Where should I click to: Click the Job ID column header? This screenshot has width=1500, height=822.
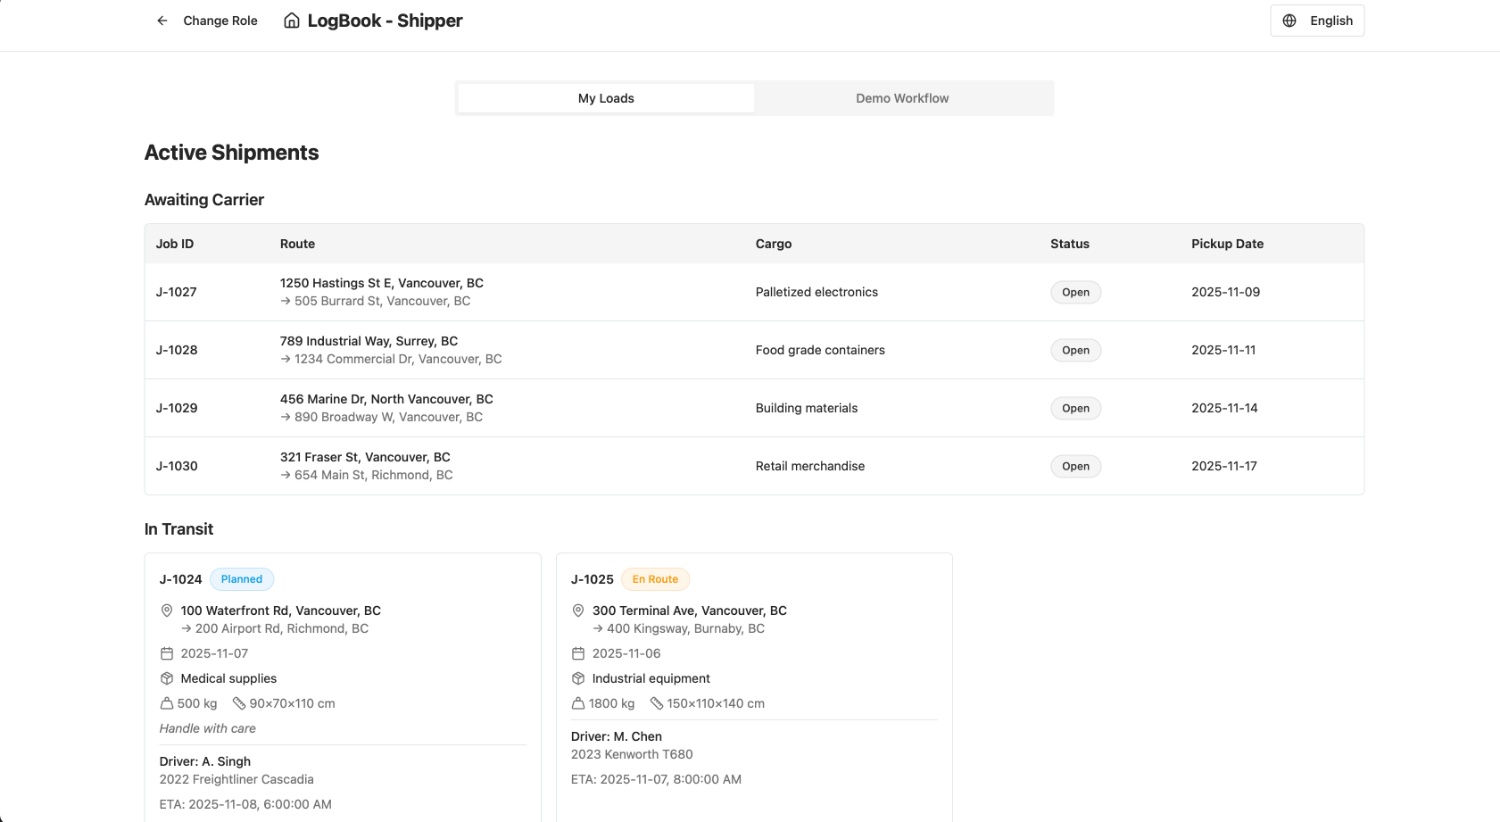tap(175, 244)
